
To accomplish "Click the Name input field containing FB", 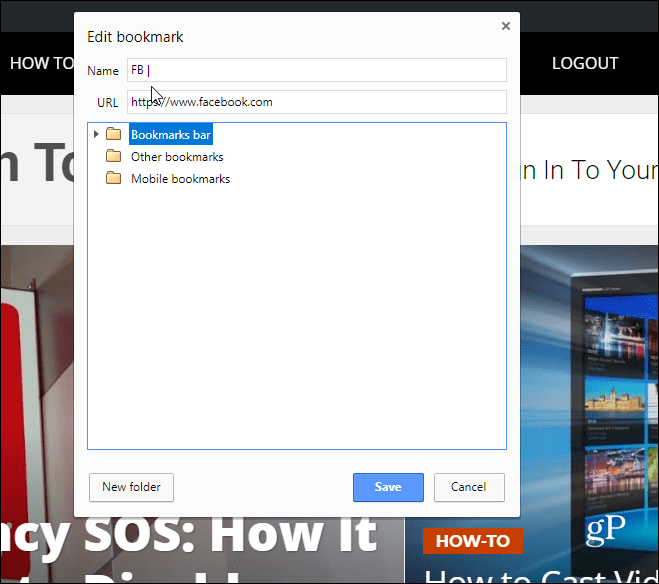I will (x=316, y=70).
